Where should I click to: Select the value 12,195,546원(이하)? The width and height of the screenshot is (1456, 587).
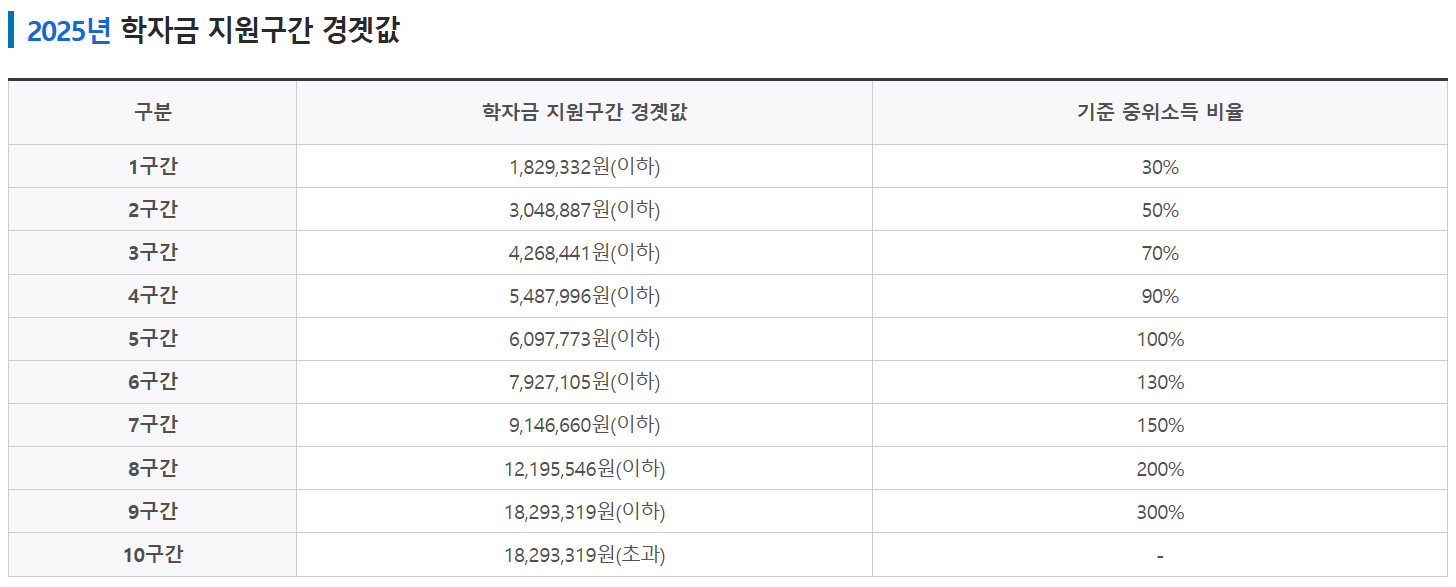[584, 468]
